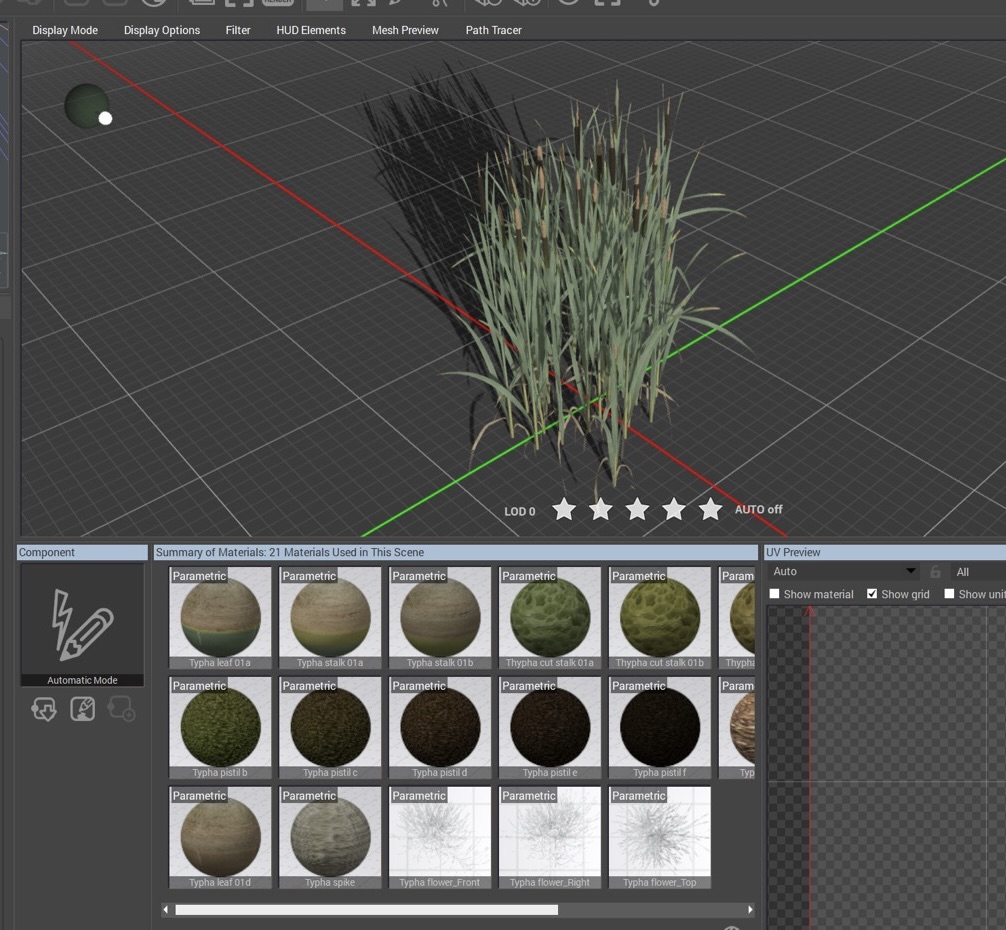Click the right arrow of materials scrollbar

click(750, 910)
